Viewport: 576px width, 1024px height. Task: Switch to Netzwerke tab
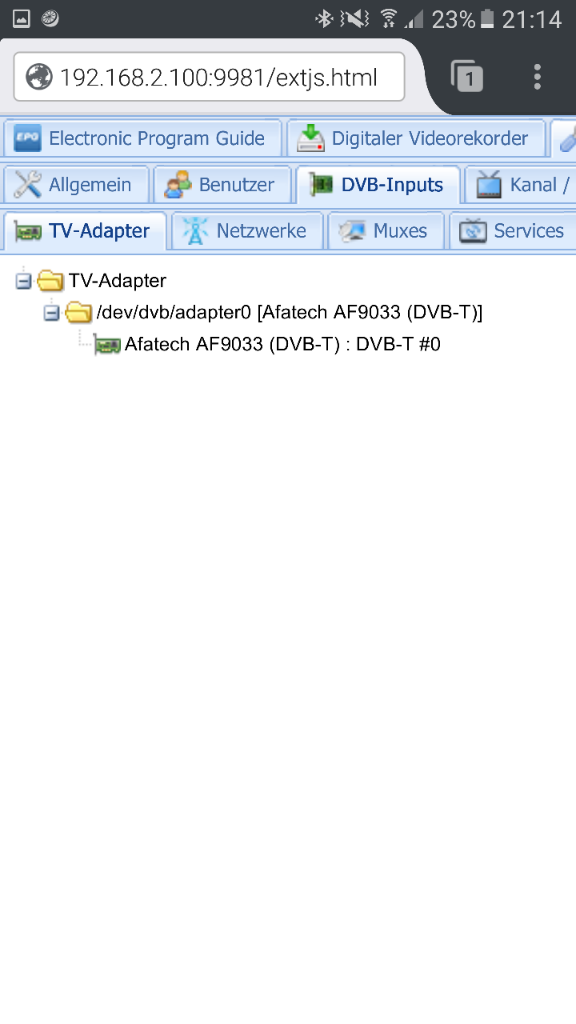point(247,231)
